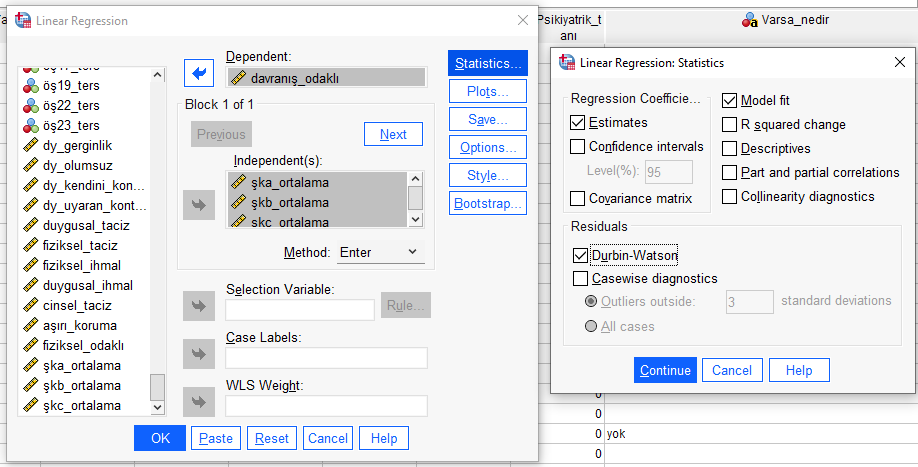918x467 pixels.
Task: Enable the Confidence intervals checkbox
Action: (x=578, y=147)
